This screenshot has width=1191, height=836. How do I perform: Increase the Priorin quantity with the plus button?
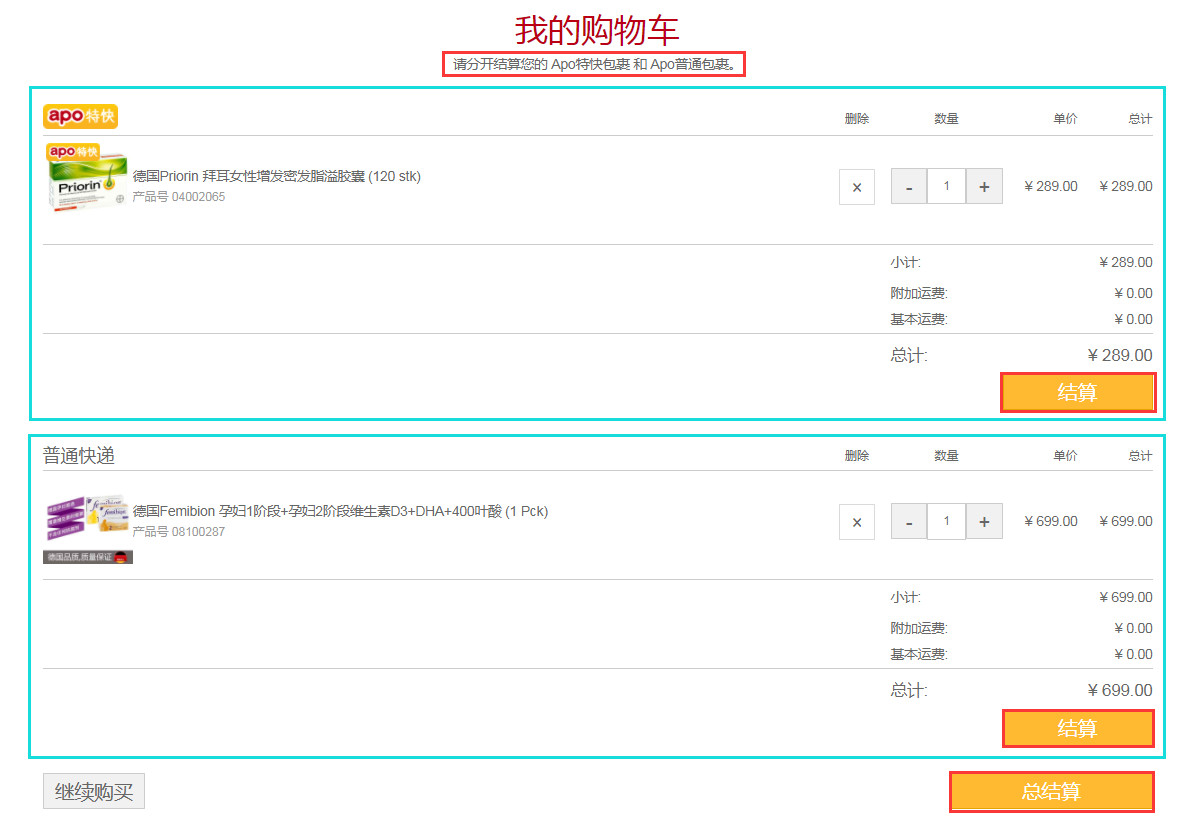click(x=984, y=187)
